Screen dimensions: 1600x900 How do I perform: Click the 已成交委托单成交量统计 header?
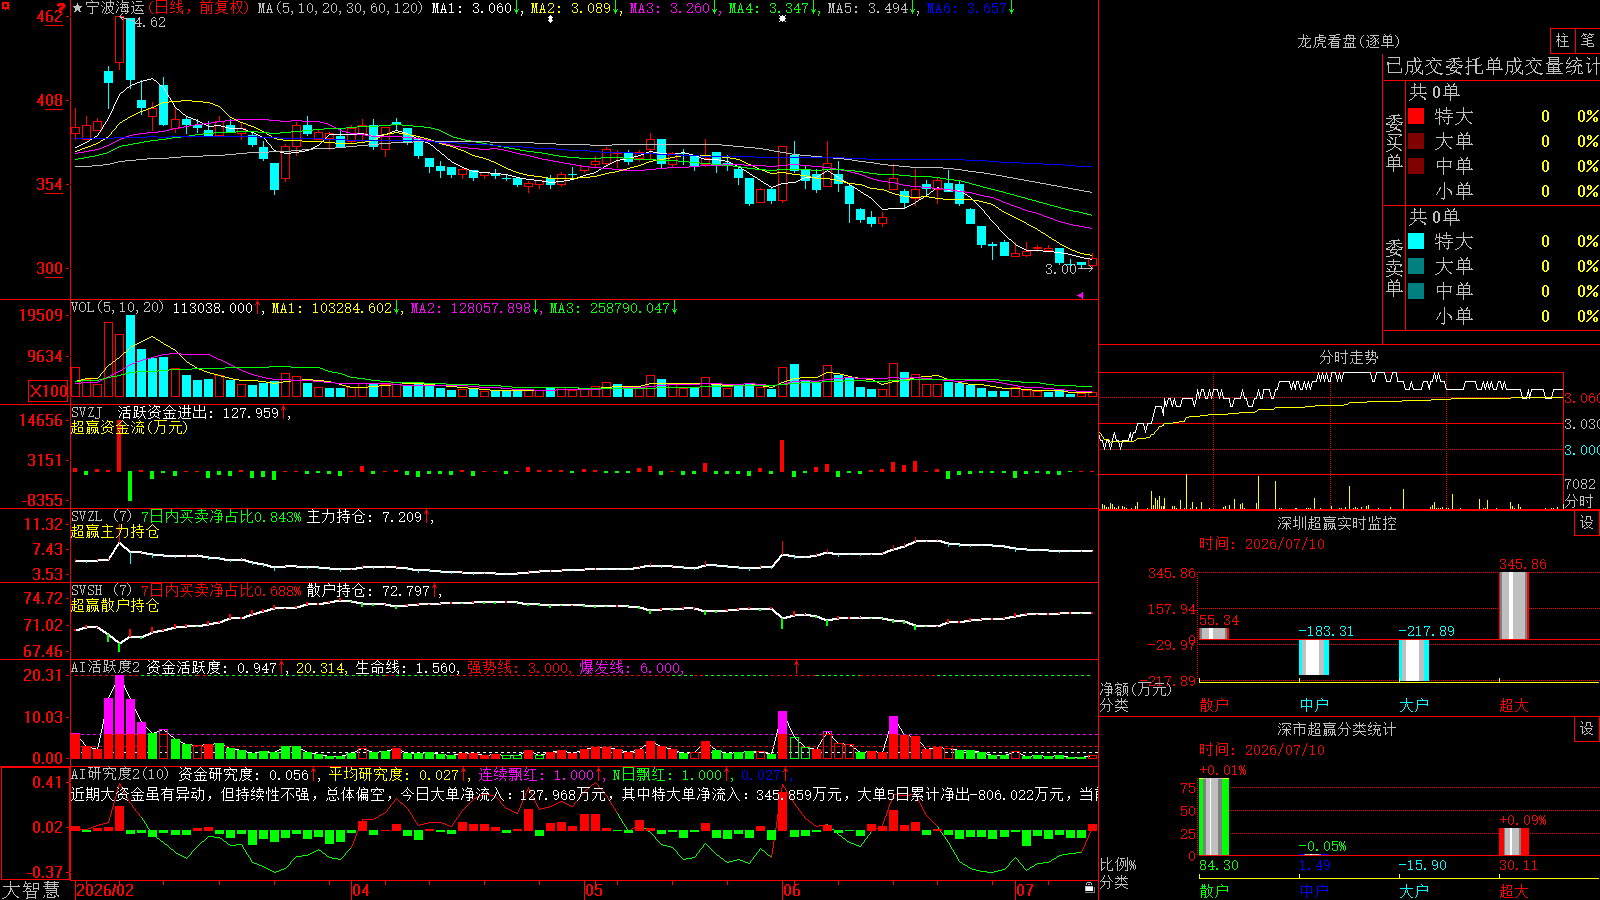(x=1492, y=66)
